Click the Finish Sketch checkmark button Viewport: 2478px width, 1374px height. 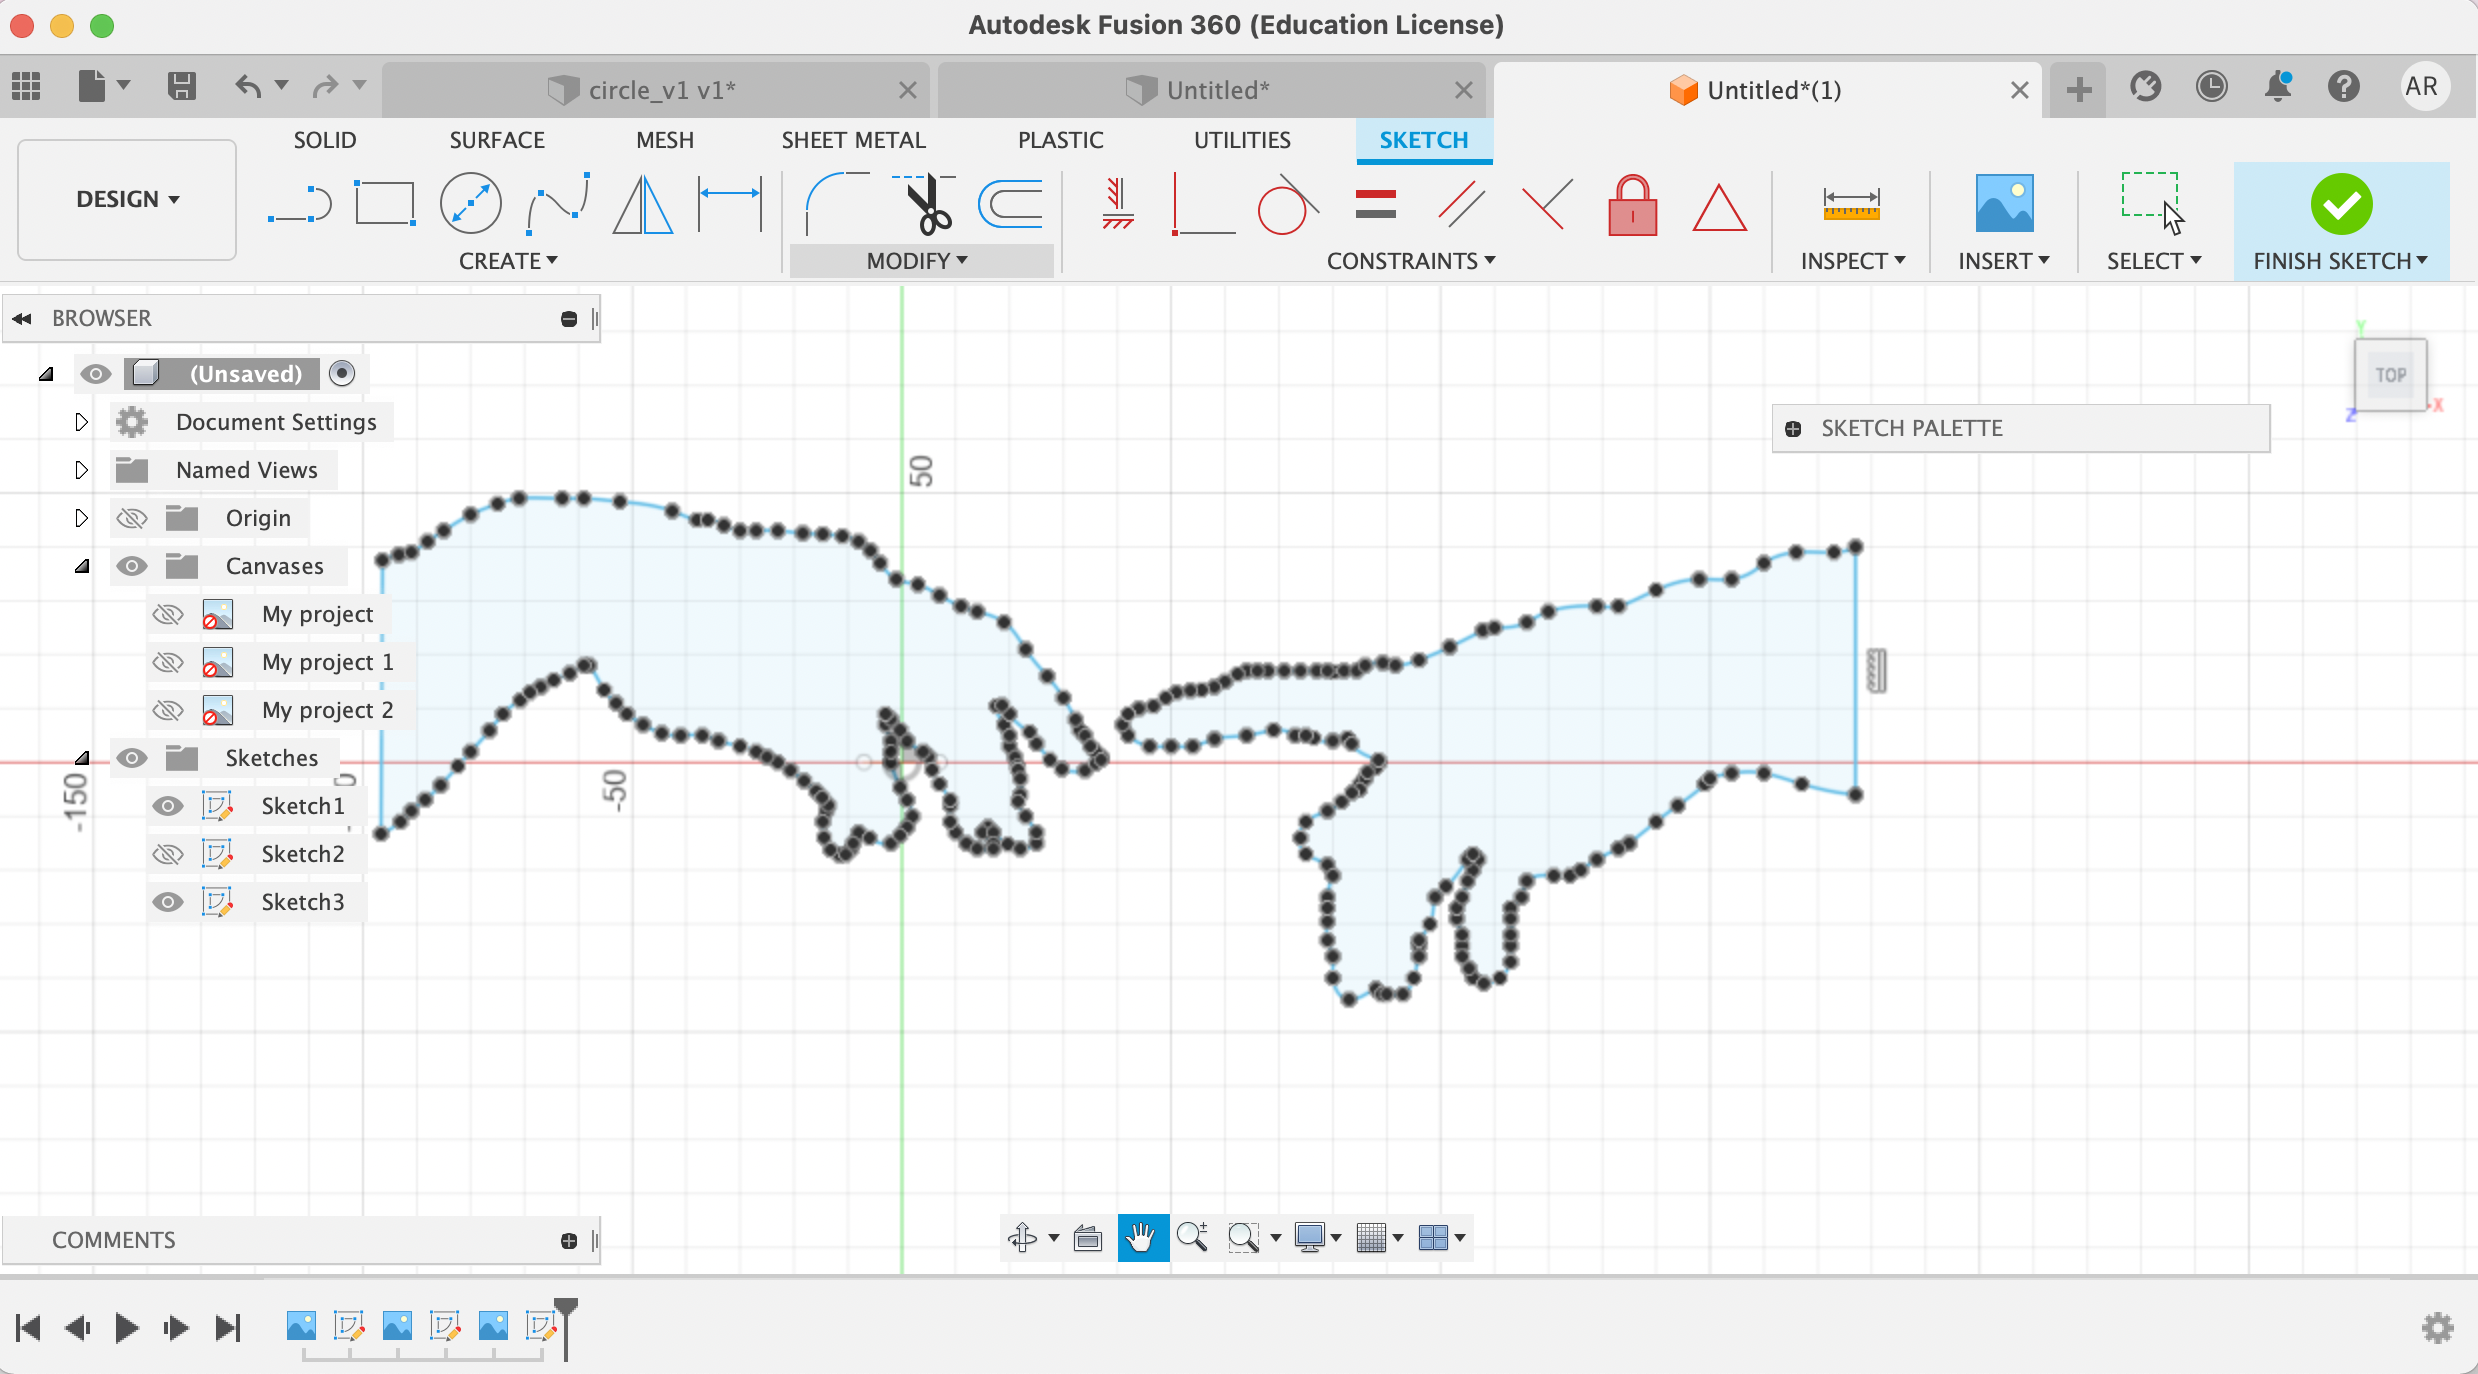point(2341,204)
